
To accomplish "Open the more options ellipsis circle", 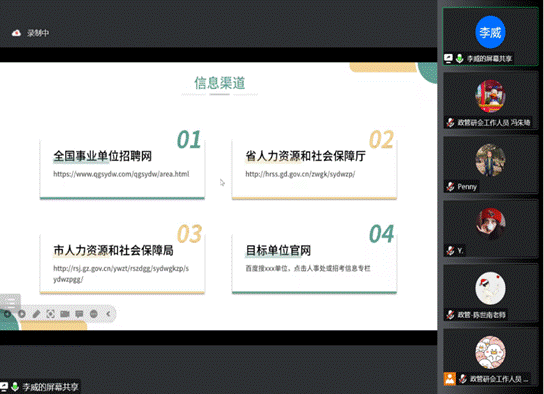I will pyautogui.click(x=94, y=314).
